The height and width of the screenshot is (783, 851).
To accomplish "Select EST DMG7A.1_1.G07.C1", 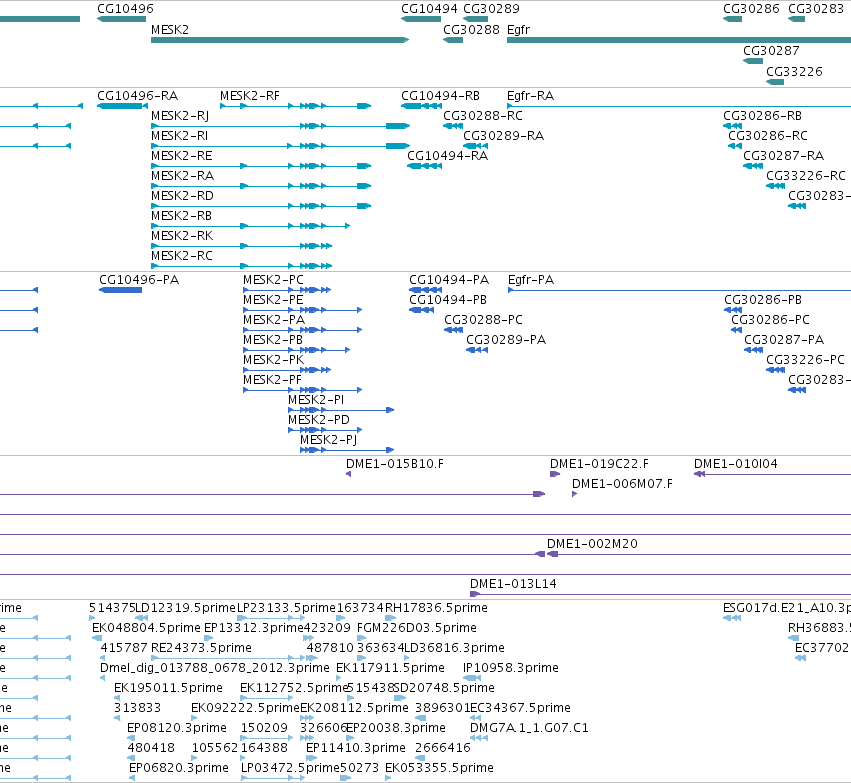I will 529,728.
